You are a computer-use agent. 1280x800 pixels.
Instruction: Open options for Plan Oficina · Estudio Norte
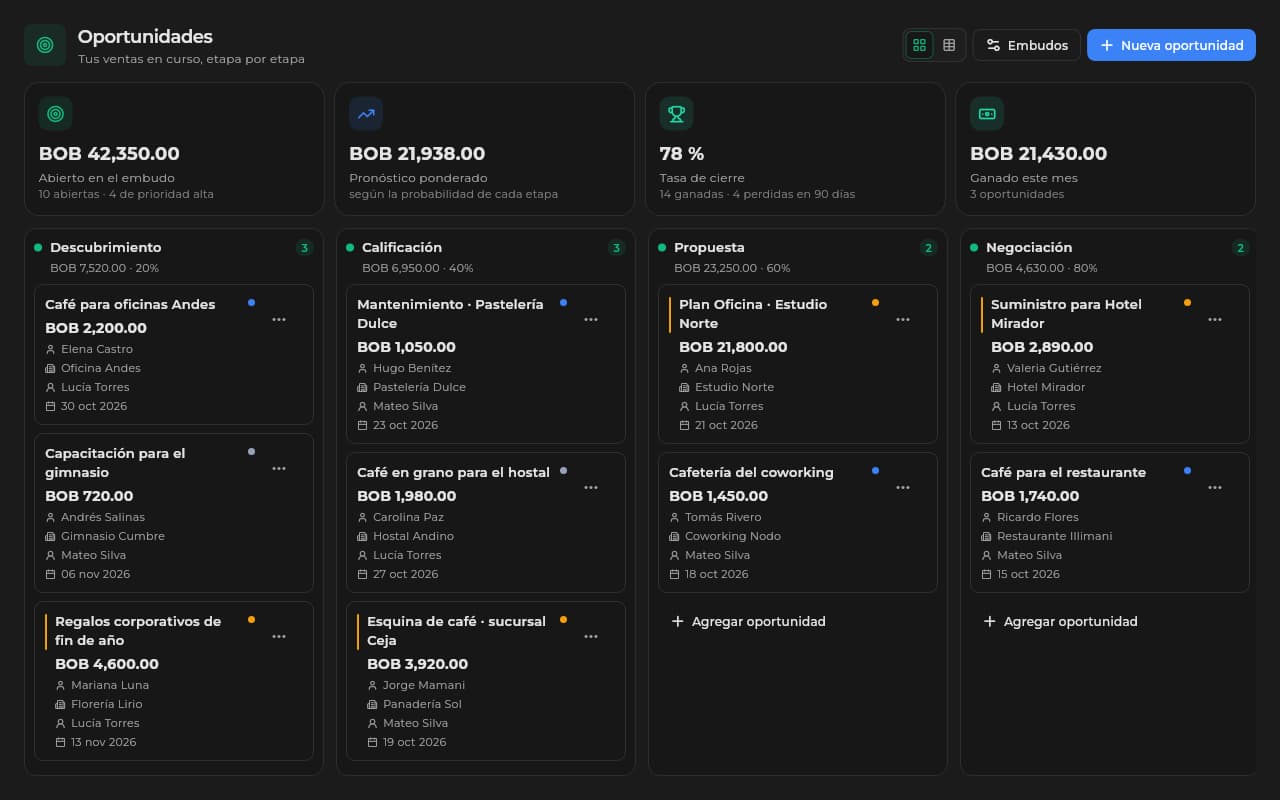(x=903, y=319)
